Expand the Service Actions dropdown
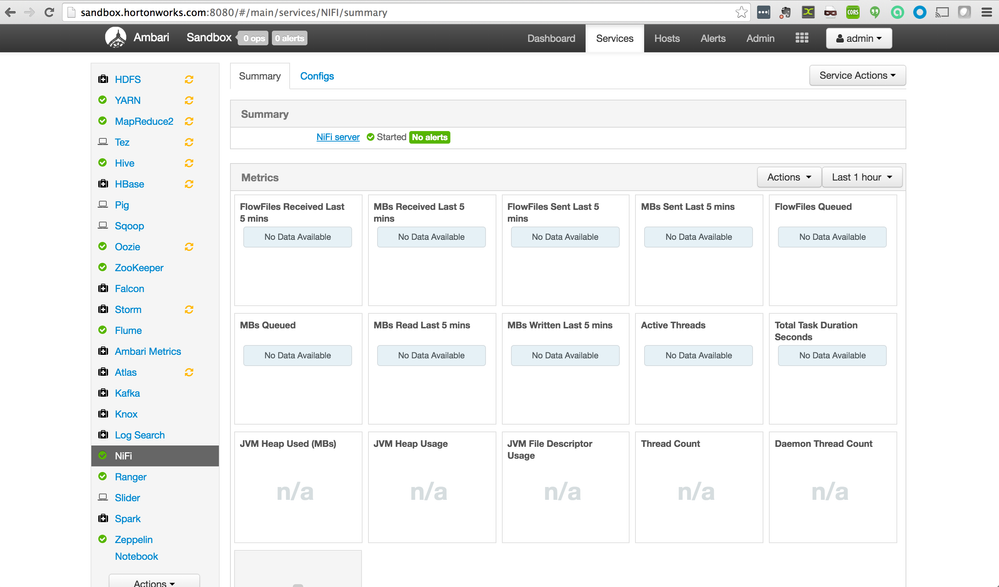This screenshot has width=999, height=587. pyautogui.click(x=857, y=75)
